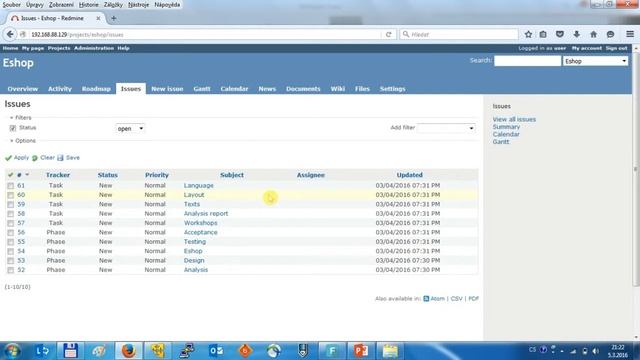Toggle select-all checkmark in table header
640x360 pixels.
coord(10,175)
